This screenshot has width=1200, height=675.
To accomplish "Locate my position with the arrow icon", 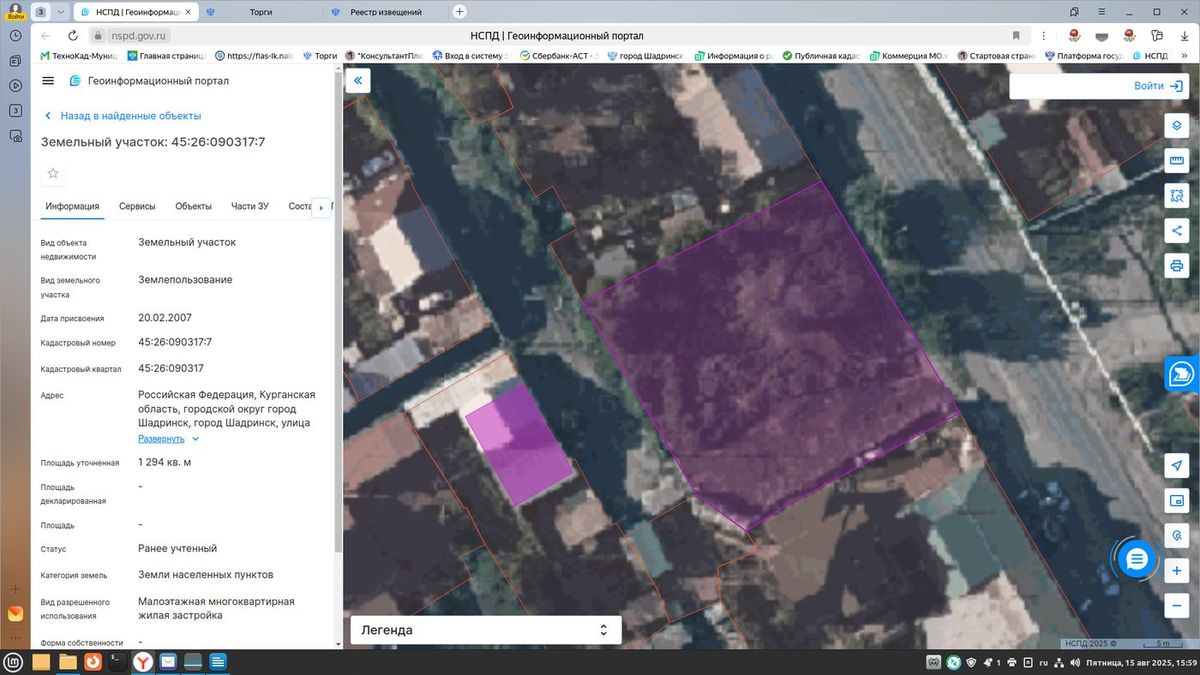I will point(1177,466).
